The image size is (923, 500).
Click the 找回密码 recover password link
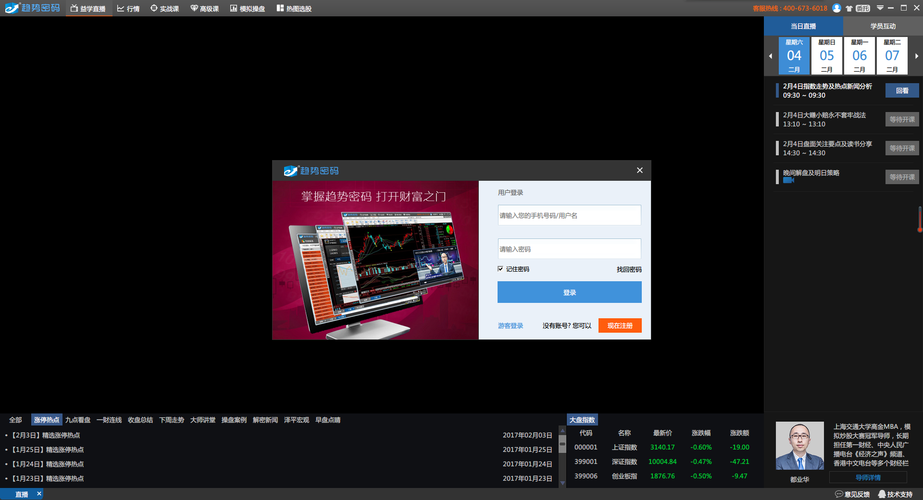point(628,269)
